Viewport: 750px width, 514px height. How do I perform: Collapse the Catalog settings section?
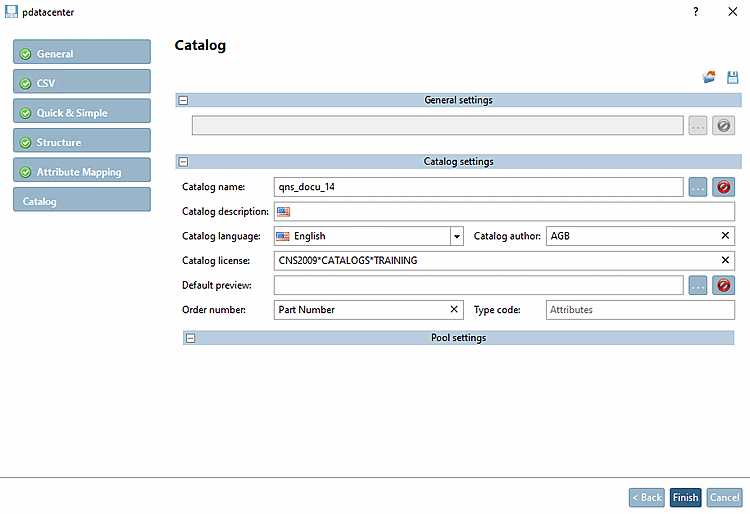click(183, 162)
